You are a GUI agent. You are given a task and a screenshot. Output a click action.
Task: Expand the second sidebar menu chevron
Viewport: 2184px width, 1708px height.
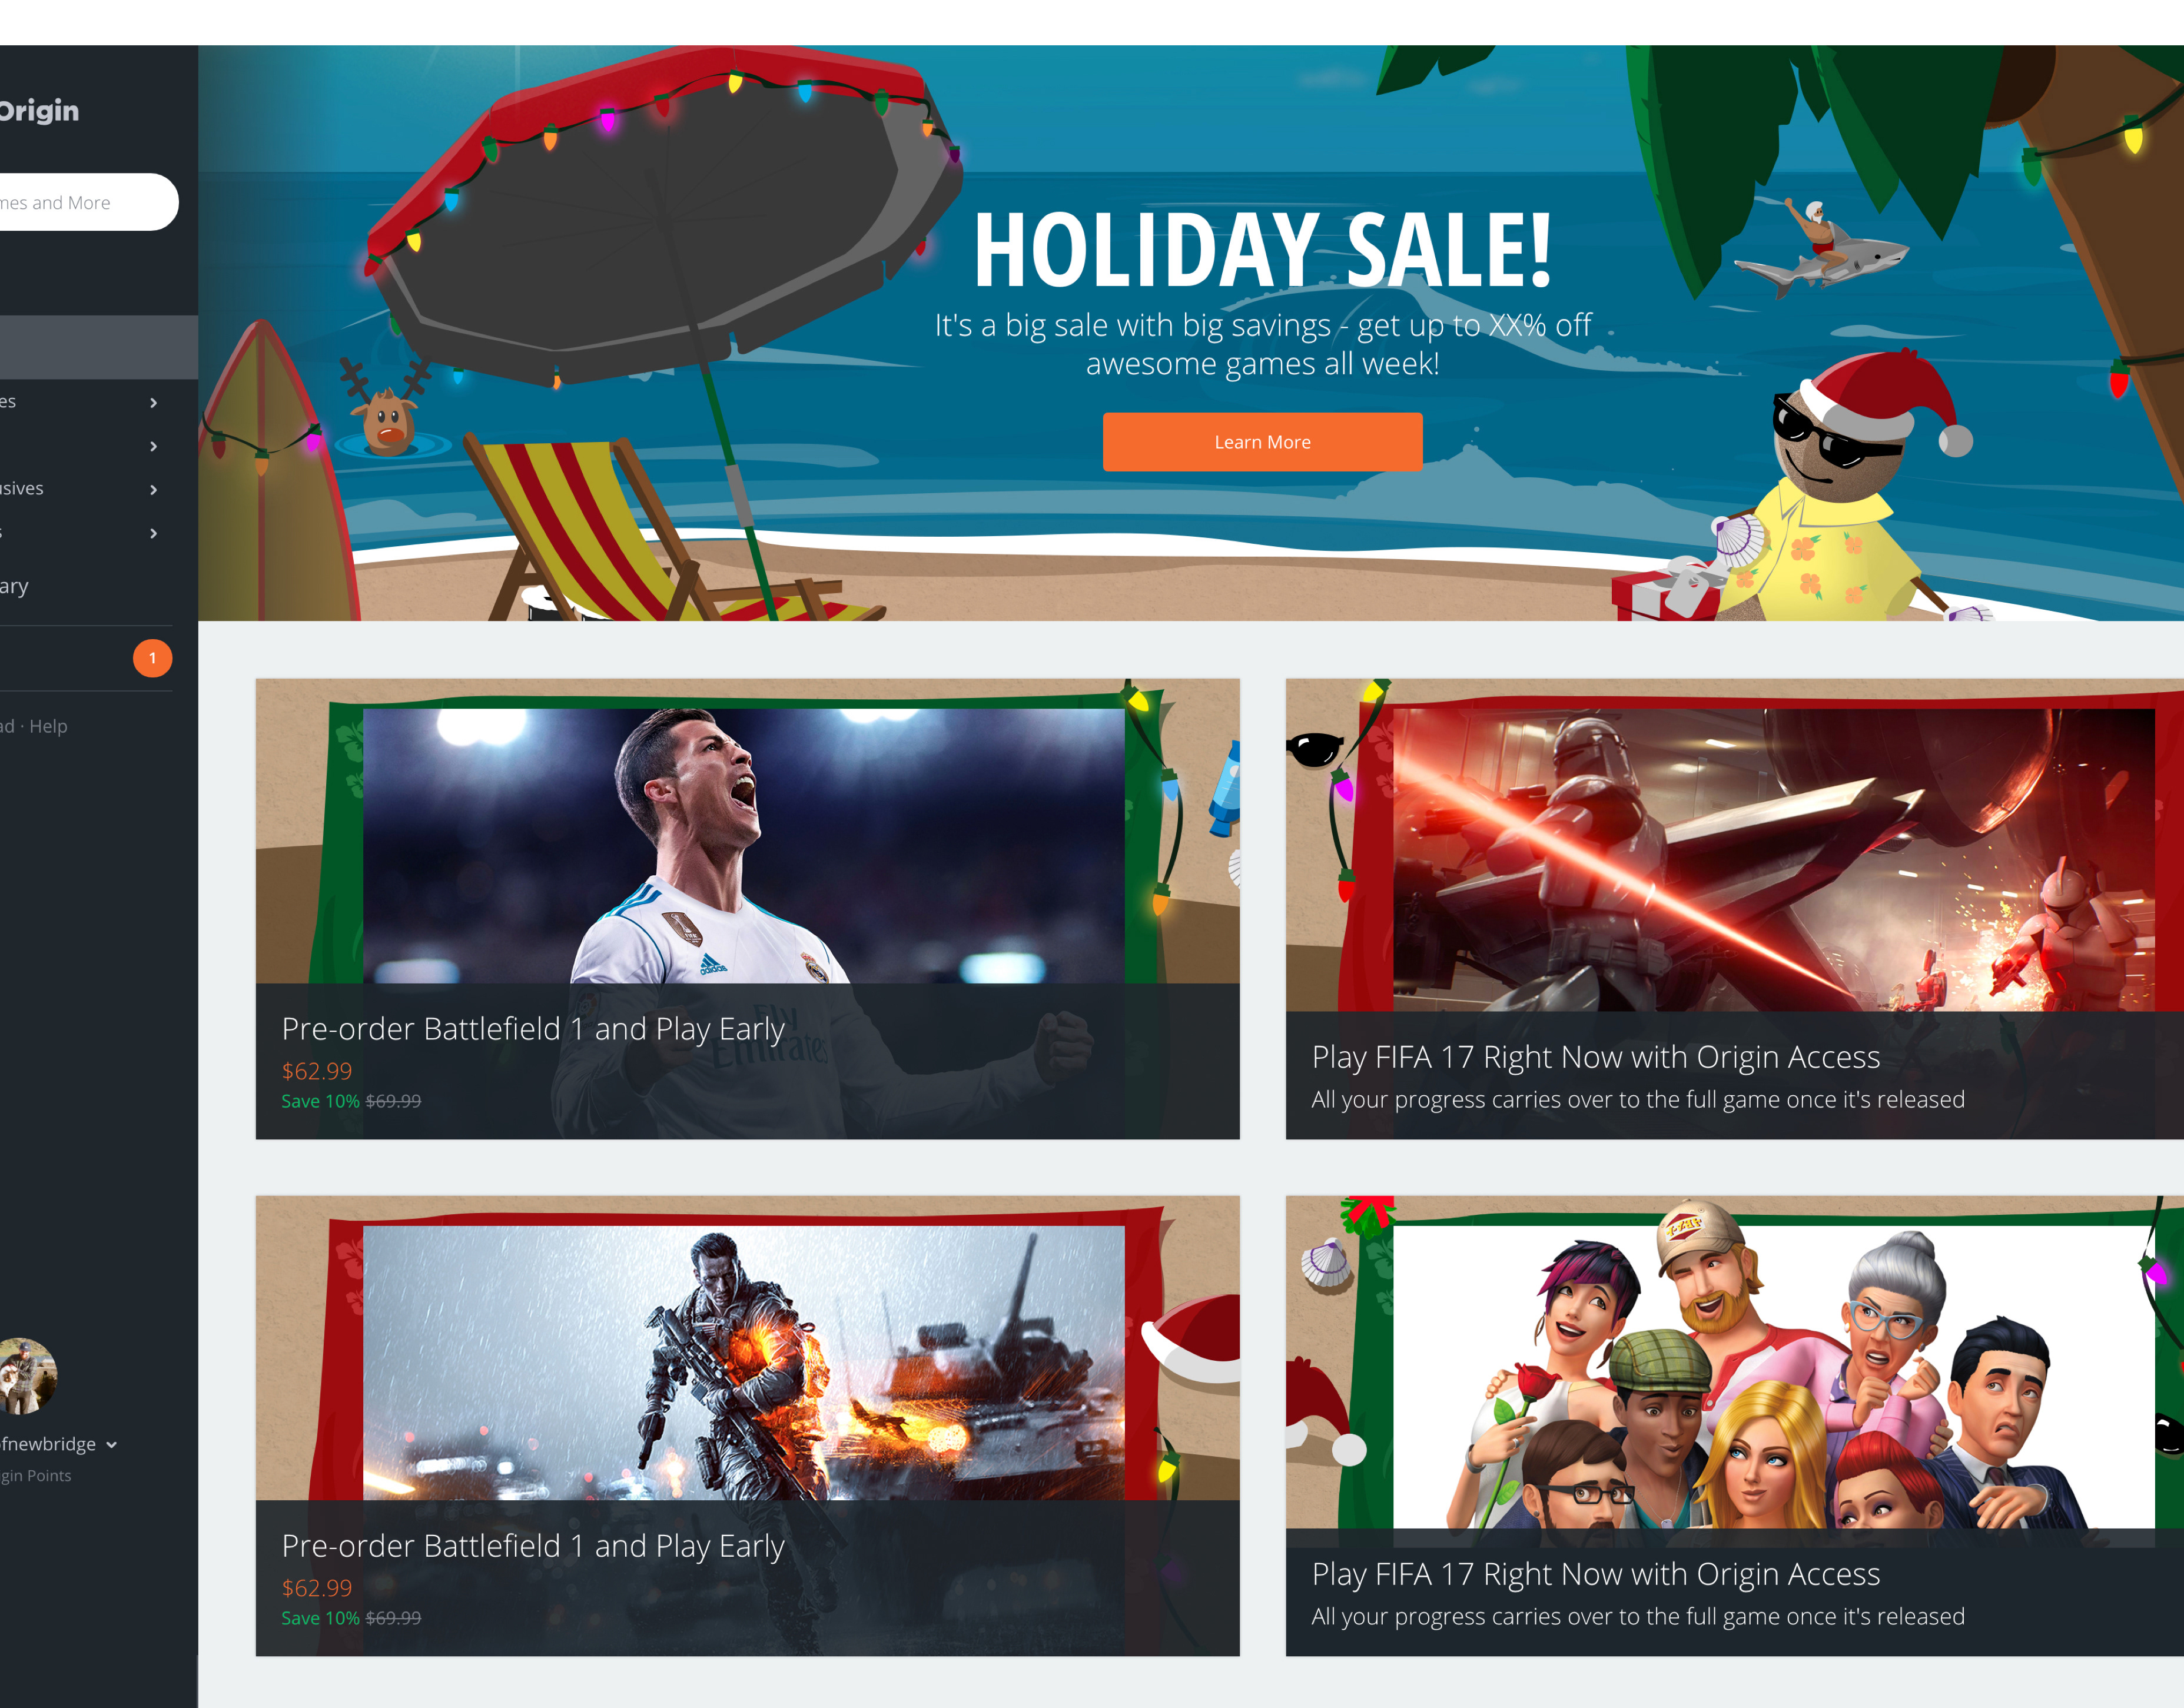pyautogui.click(x=153, y=446)
